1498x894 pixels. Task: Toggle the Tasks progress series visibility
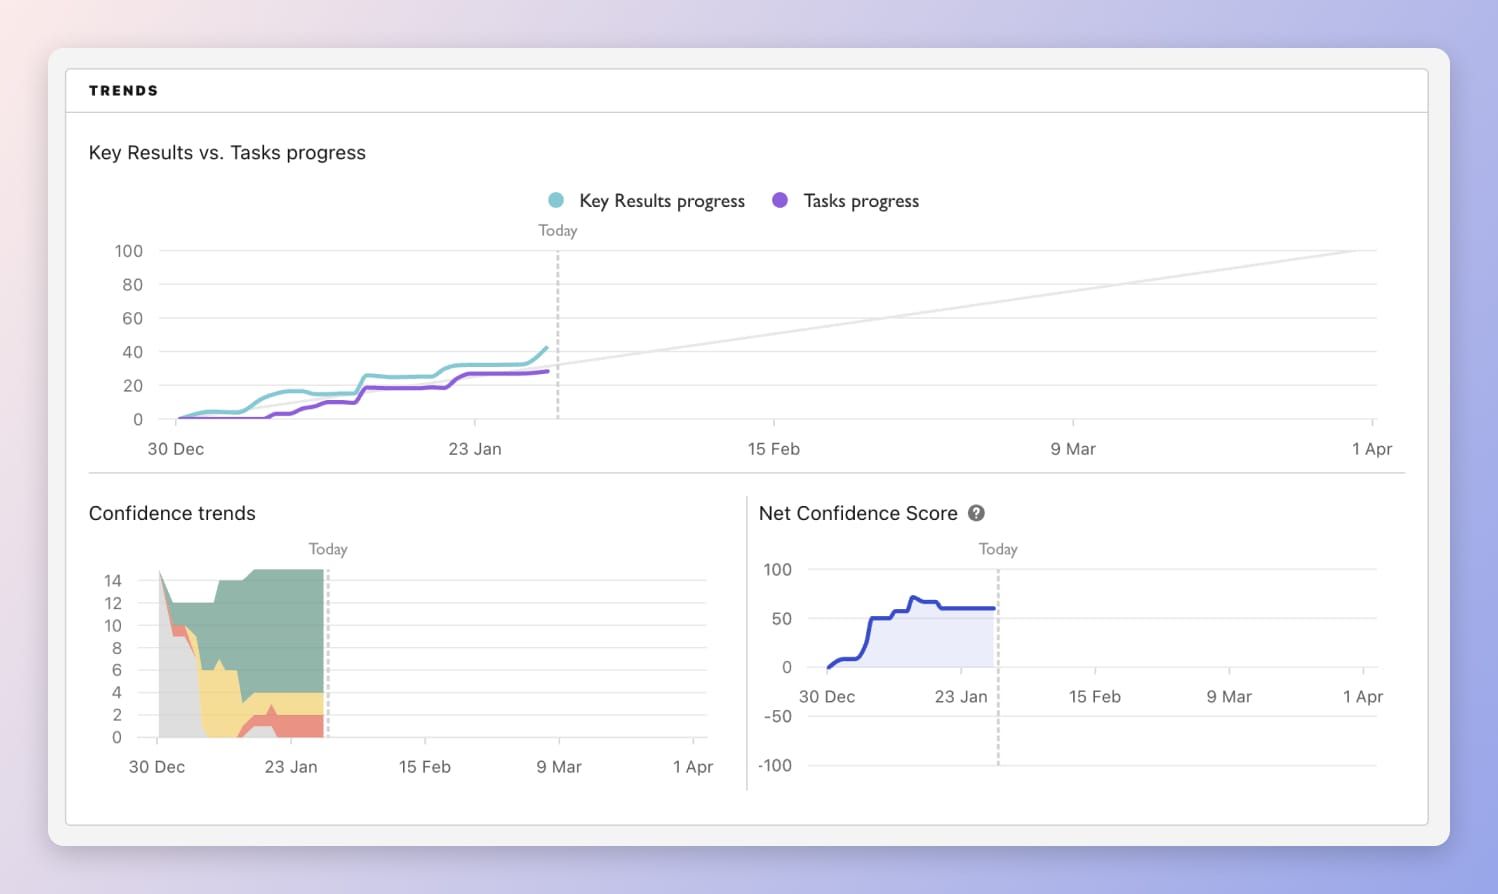pos(860,200)
